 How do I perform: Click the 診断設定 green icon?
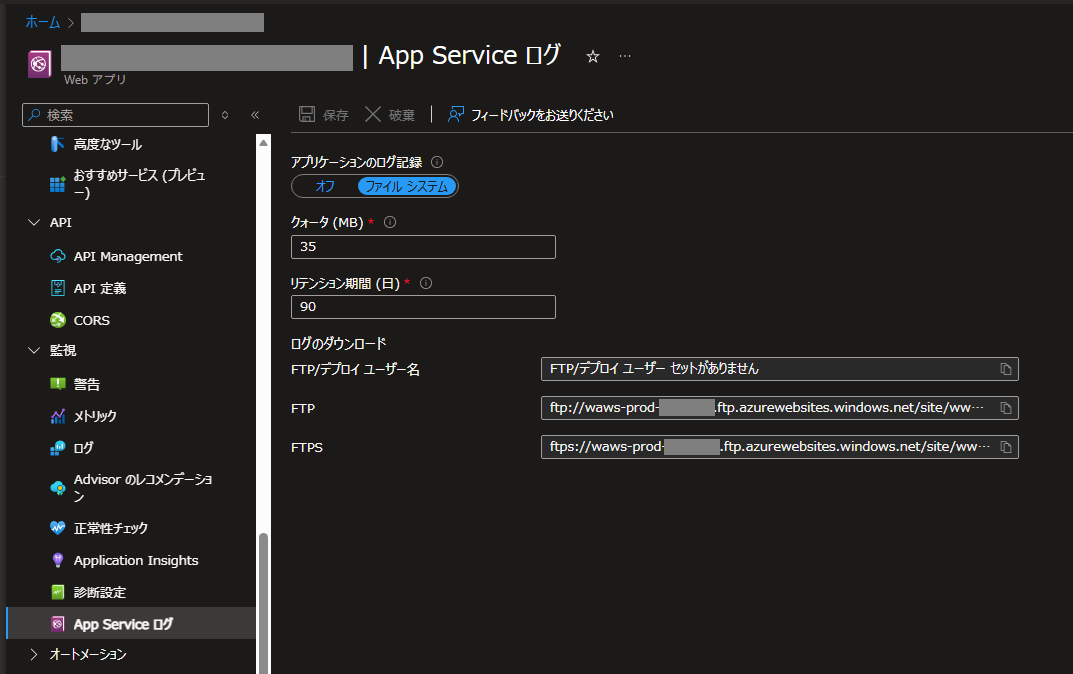[57, 592]
